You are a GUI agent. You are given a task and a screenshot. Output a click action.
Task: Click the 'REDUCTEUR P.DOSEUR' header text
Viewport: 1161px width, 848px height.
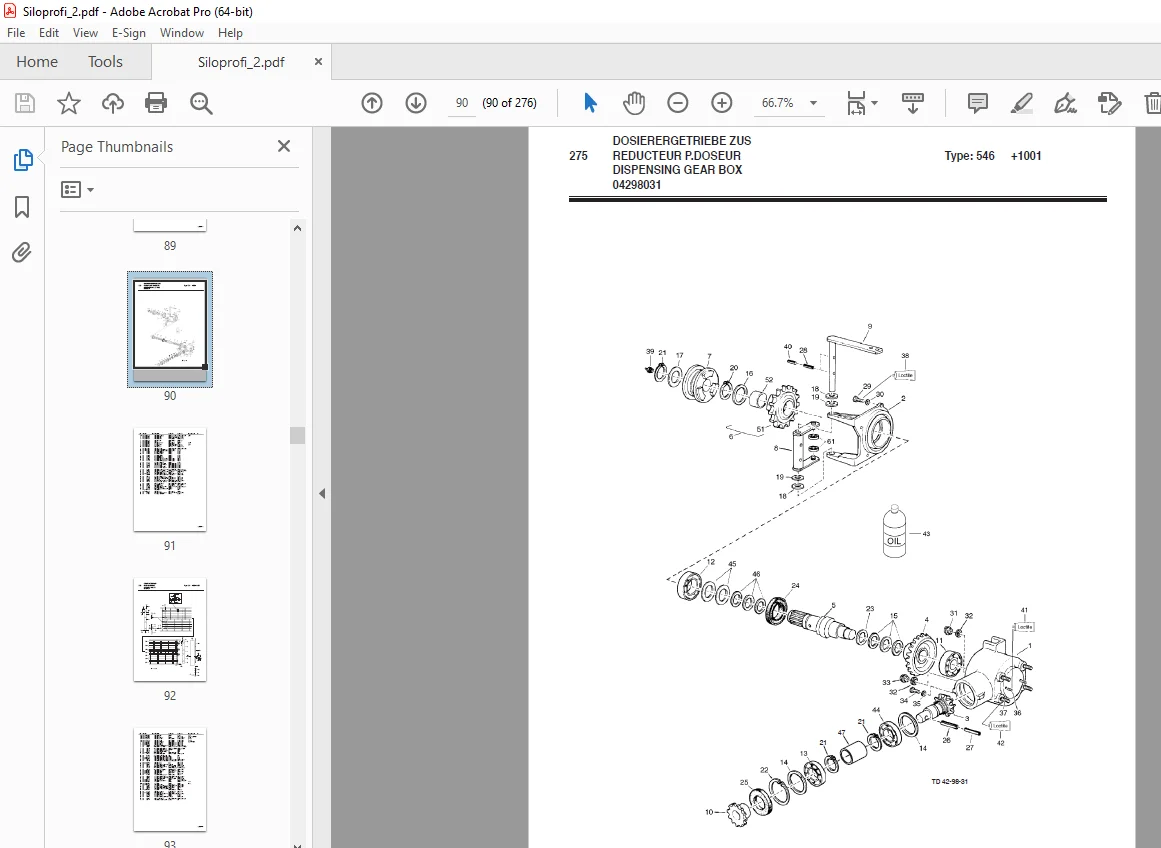pyautogui.click(x=676, y=156)
